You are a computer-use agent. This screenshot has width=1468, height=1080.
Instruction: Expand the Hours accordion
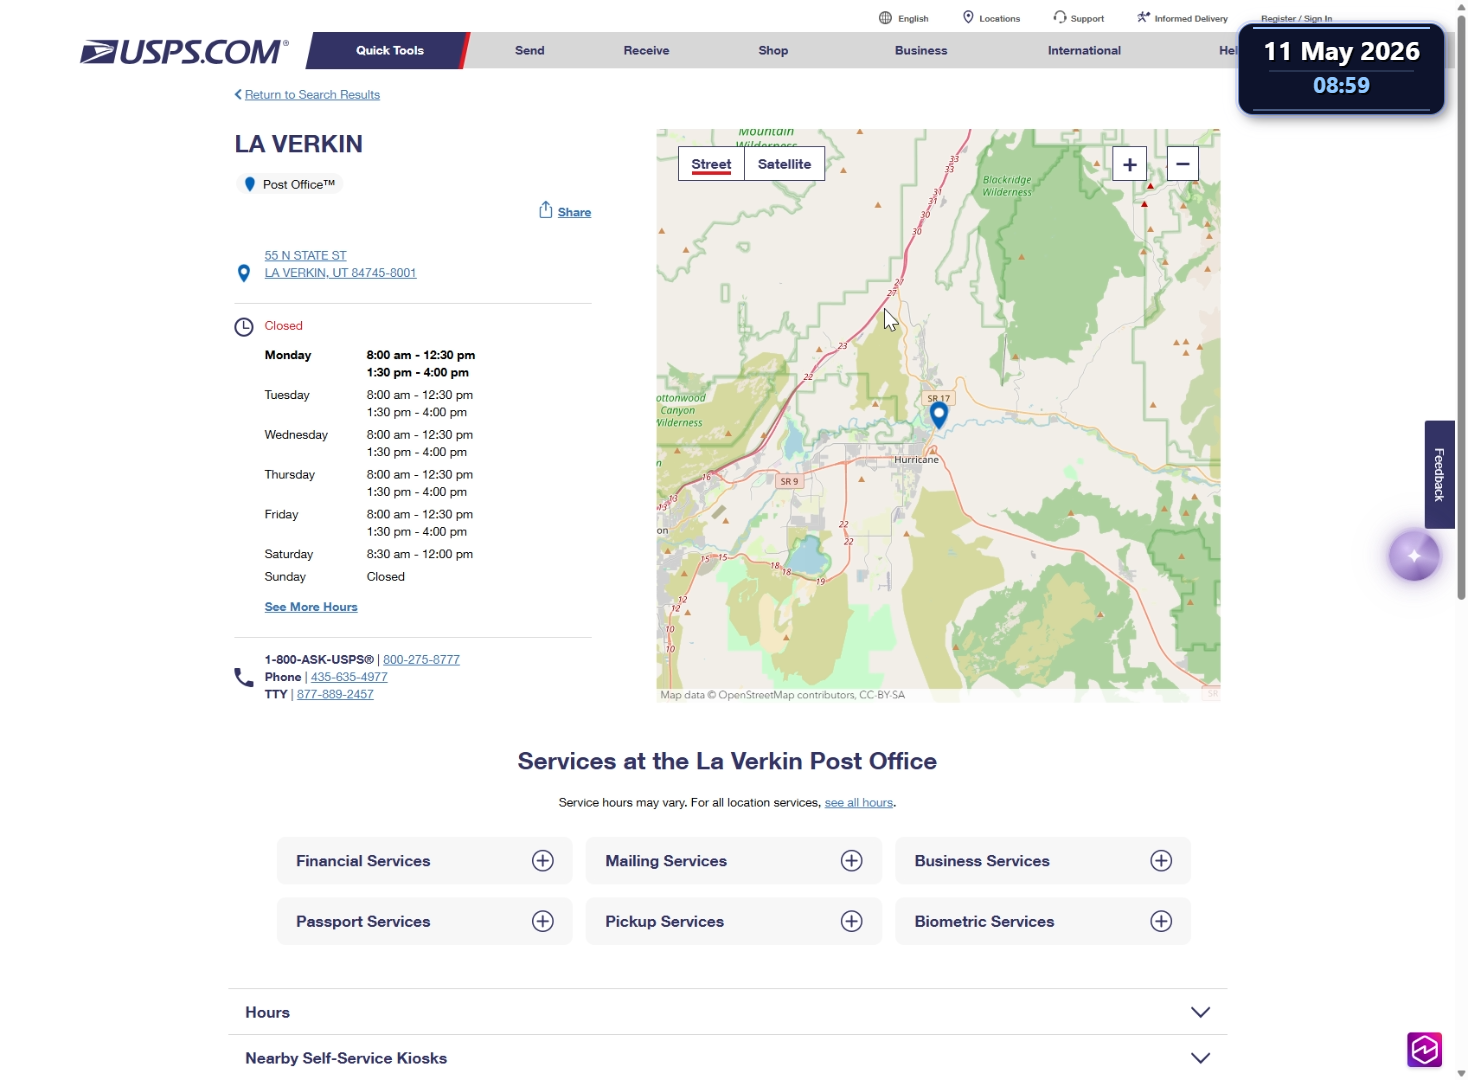pos(728,1012)
